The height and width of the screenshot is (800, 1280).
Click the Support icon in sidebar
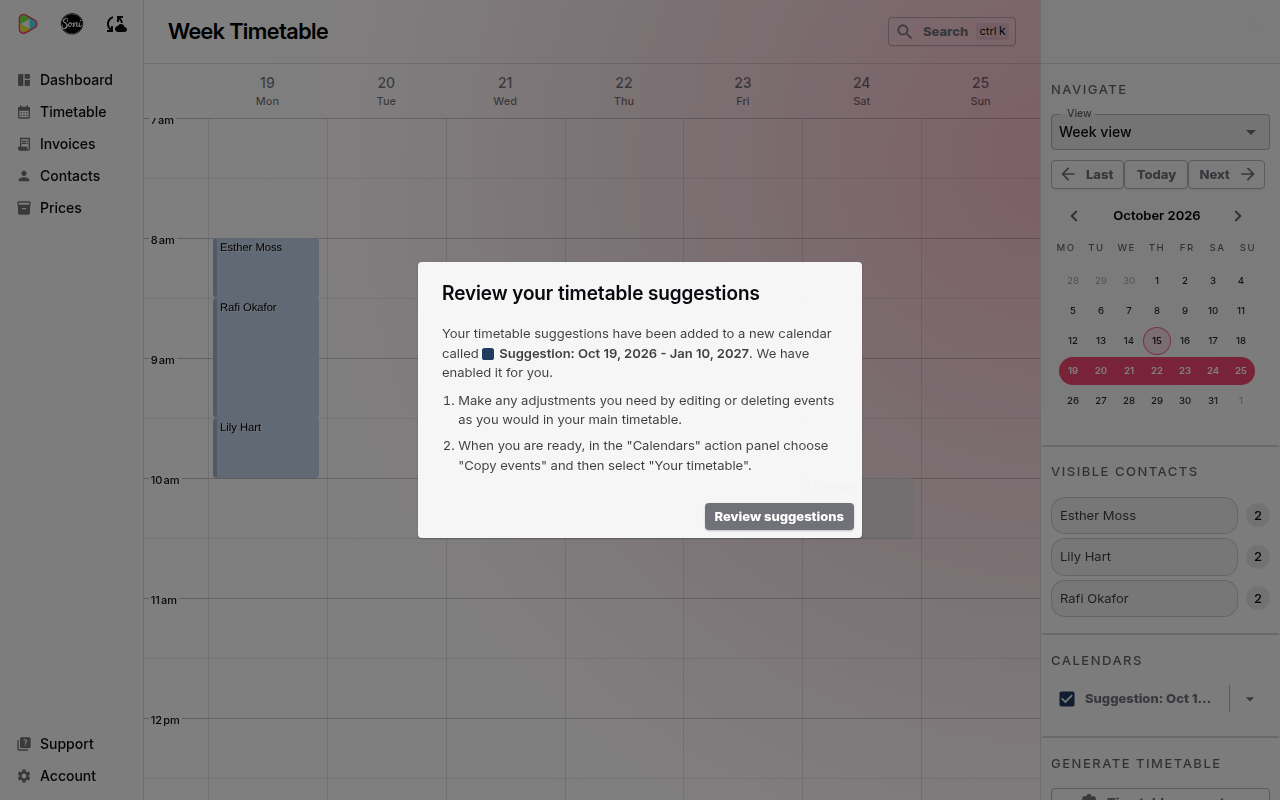tap(24, 744)
